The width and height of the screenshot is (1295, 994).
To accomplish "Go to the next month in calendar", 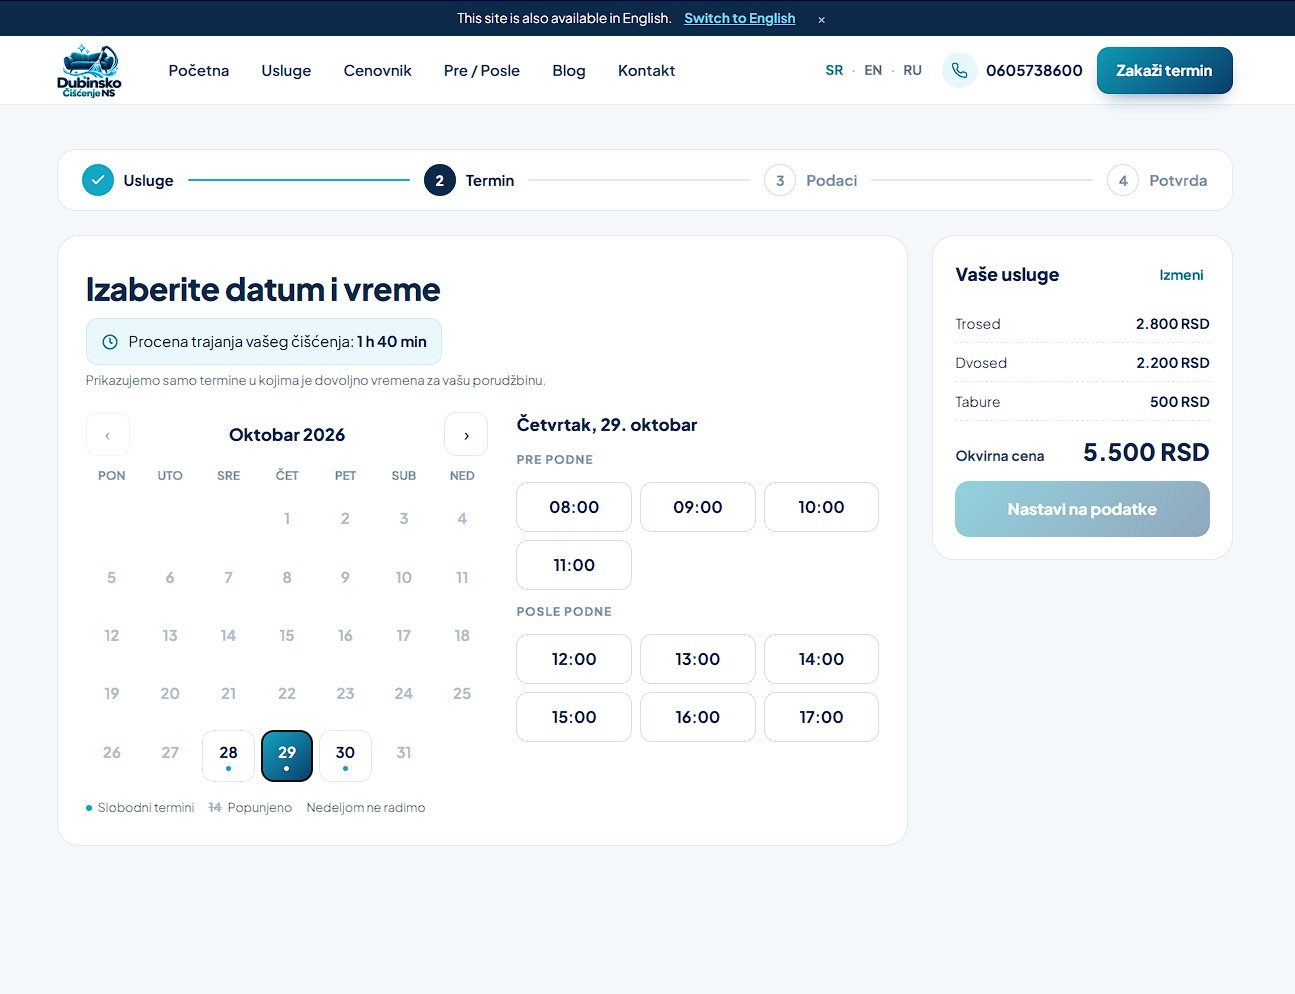I will click(466, 435).
